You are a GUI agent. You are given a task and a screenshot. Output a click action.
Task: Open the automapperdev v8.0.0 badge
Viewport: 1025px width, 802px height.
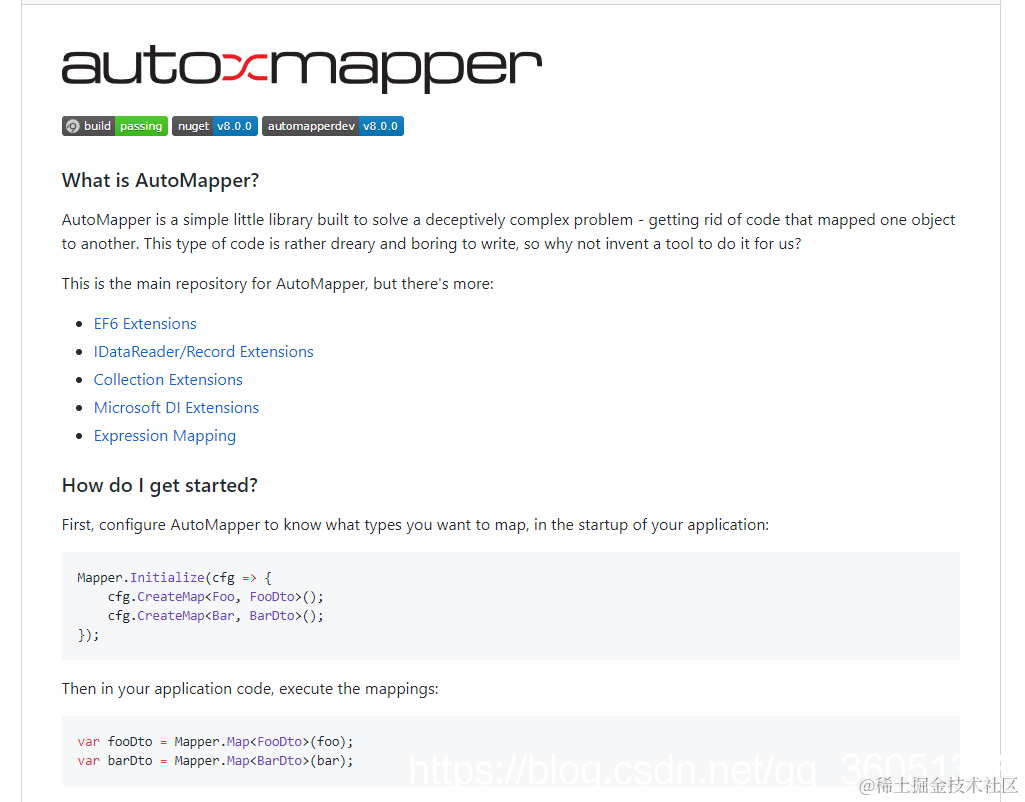pyautogui.click(x=333, y=125)
